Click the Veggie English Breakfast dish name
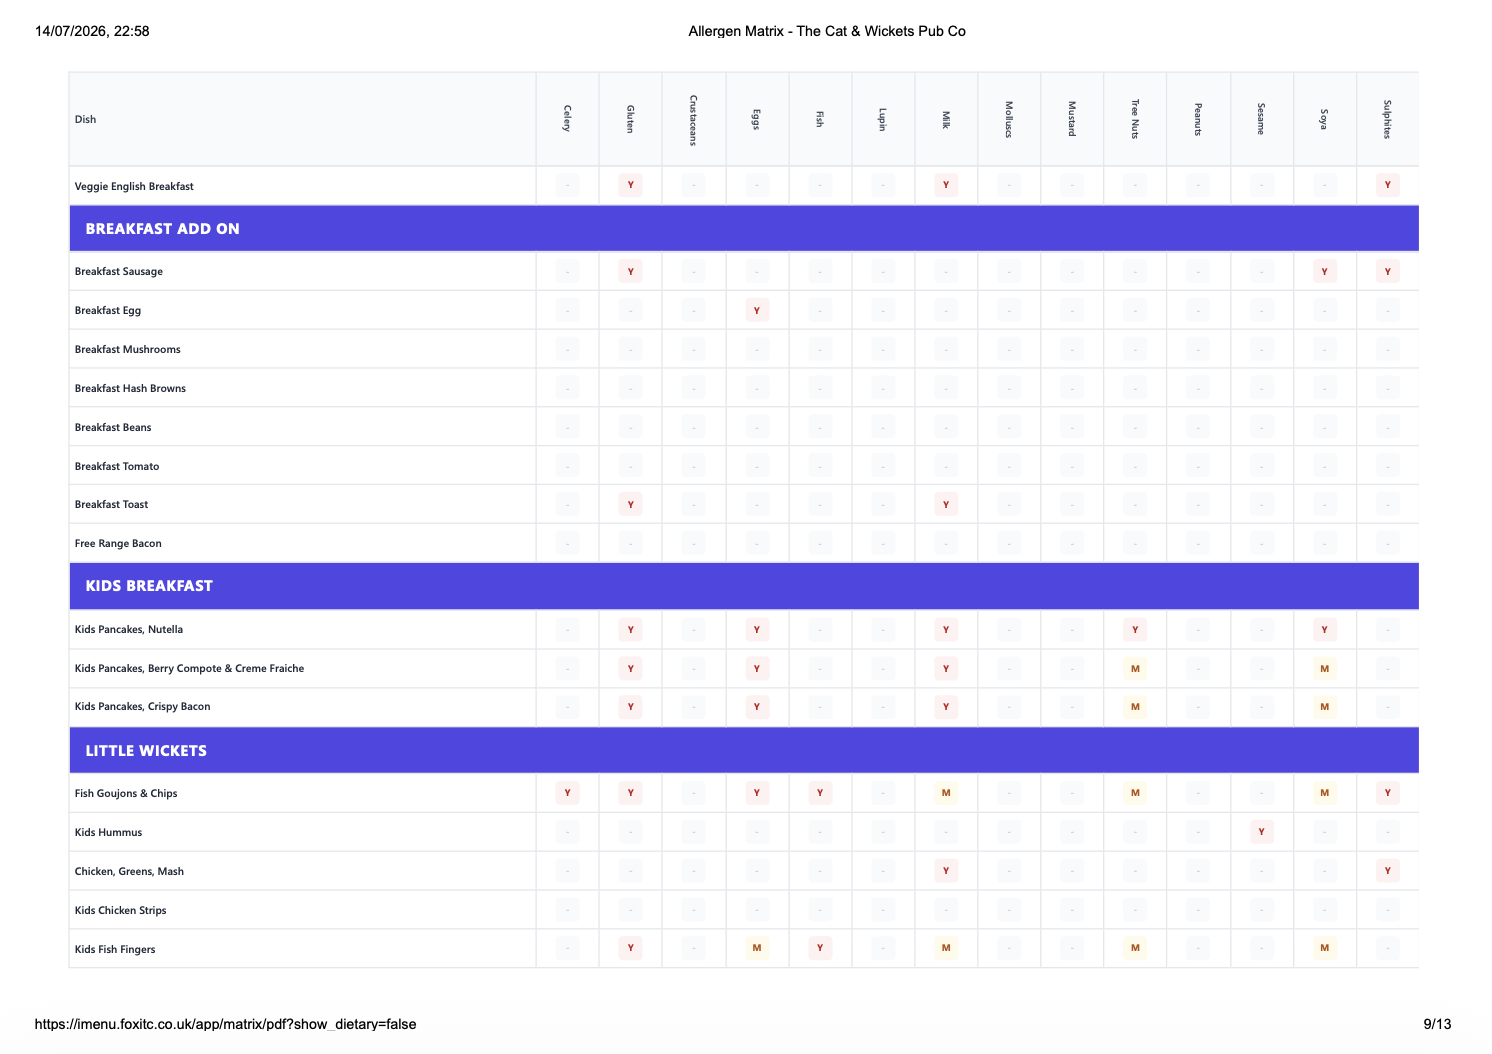 (x=134, y=186)
